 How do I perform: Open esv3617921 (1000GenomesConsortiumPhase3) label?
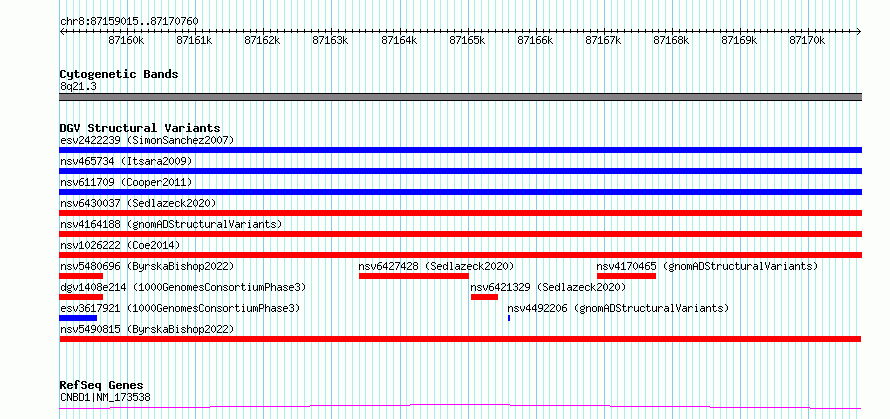(x=180, y=308)
